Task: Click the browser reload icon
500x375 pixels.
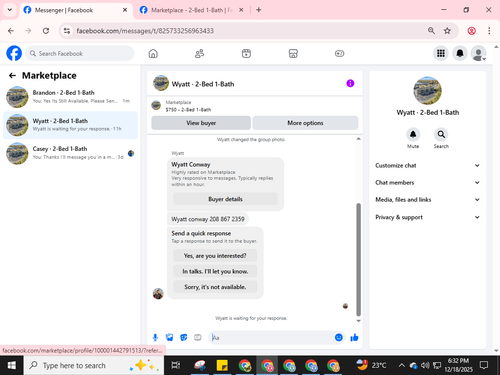Action: pos(46,31)
